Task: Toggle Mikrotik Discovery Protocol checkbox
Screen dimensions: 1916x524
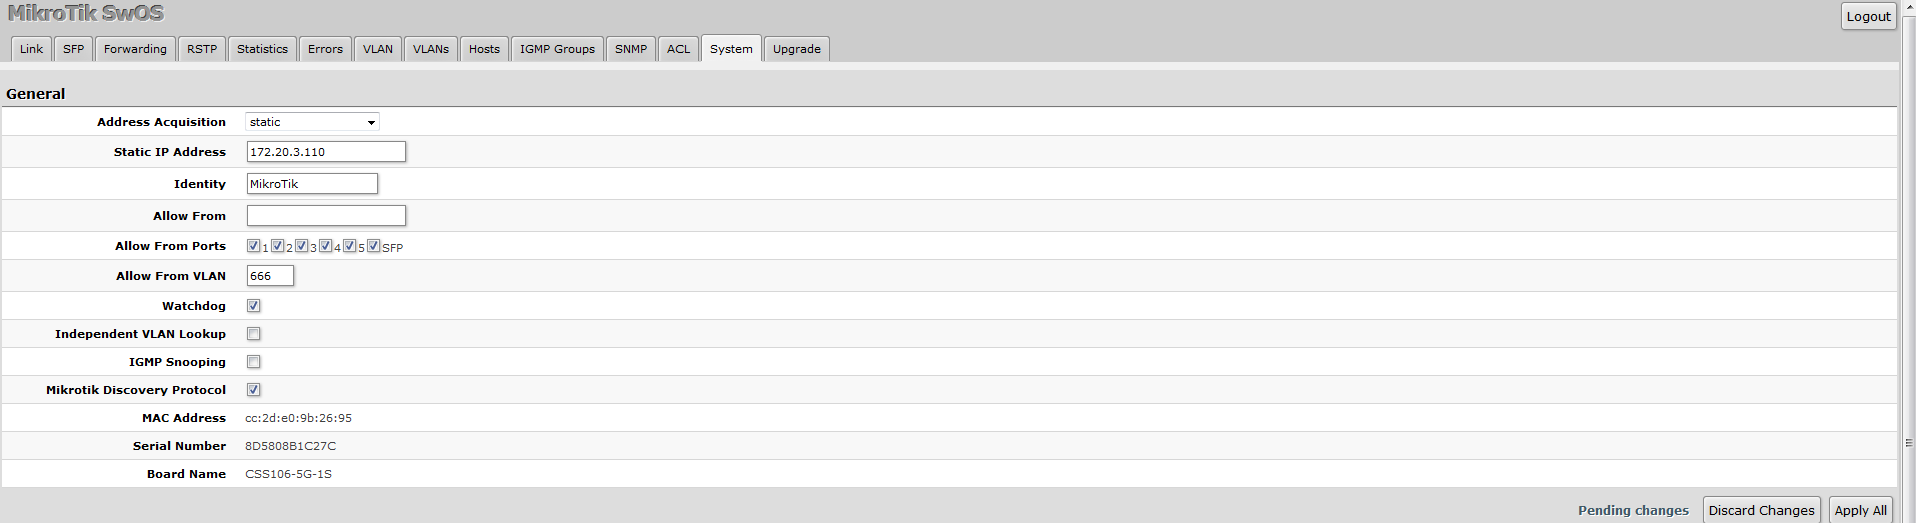Action: (254, 390)
